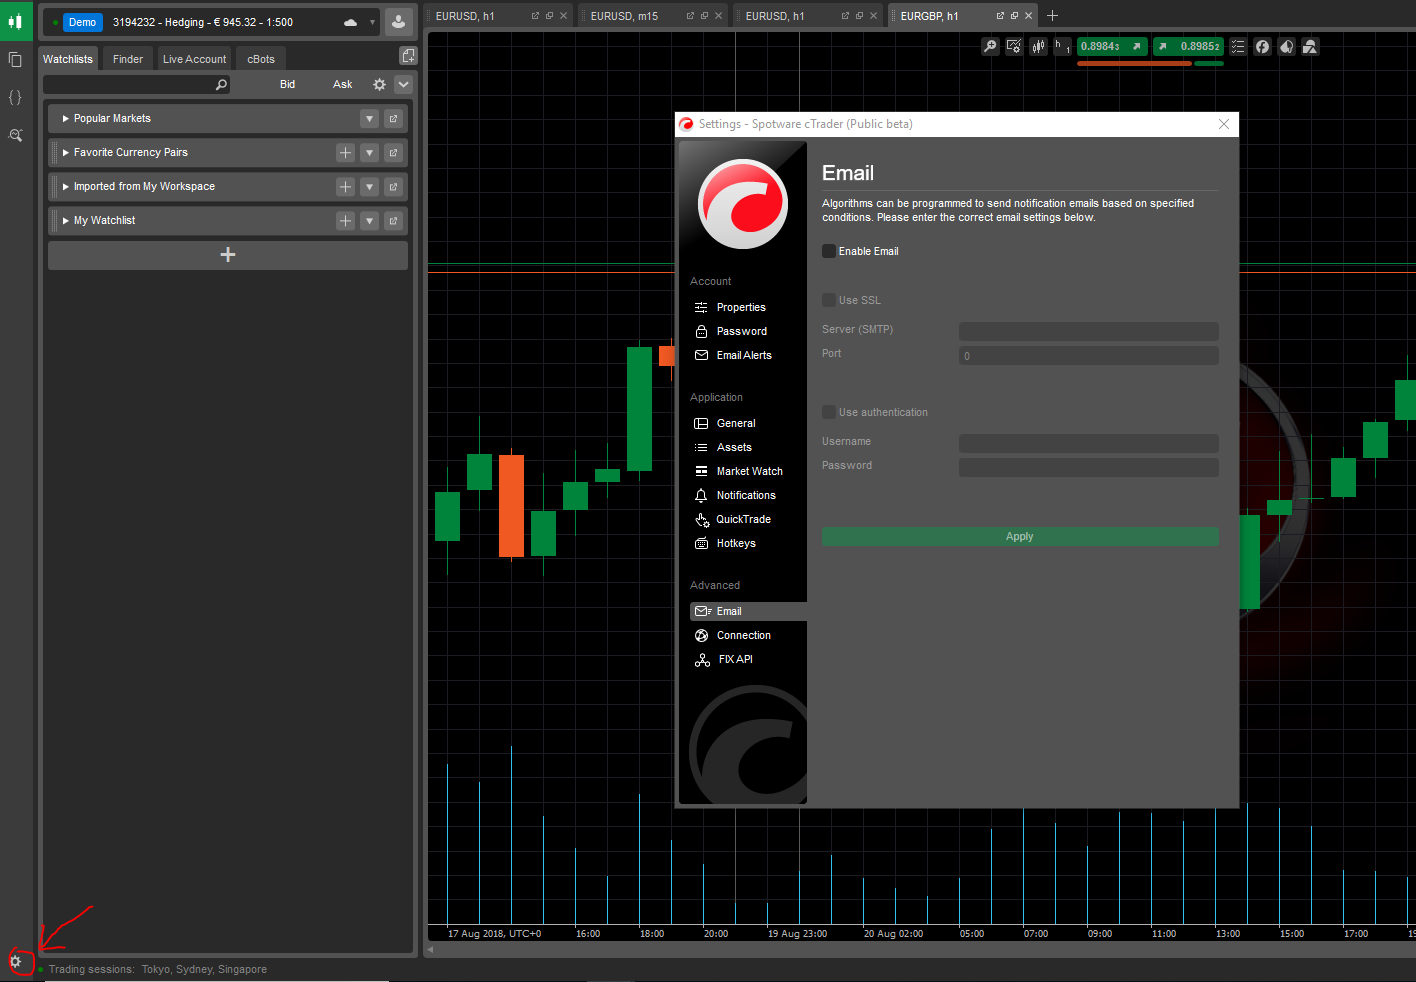Open Assets in the Settings sidebar
The width and height of the screenshot is (1416, 982).
734,447
